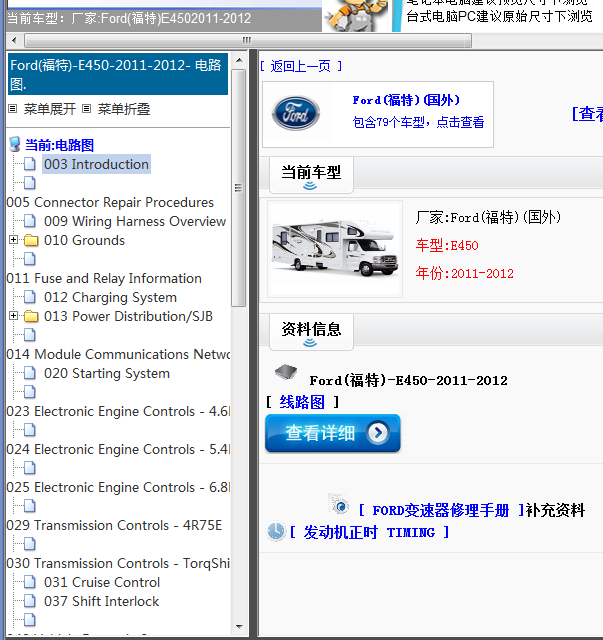This screenshot has width=603, height=640.
Task: Click 菜单展开 to expand the menu
Action: (49, 109)
